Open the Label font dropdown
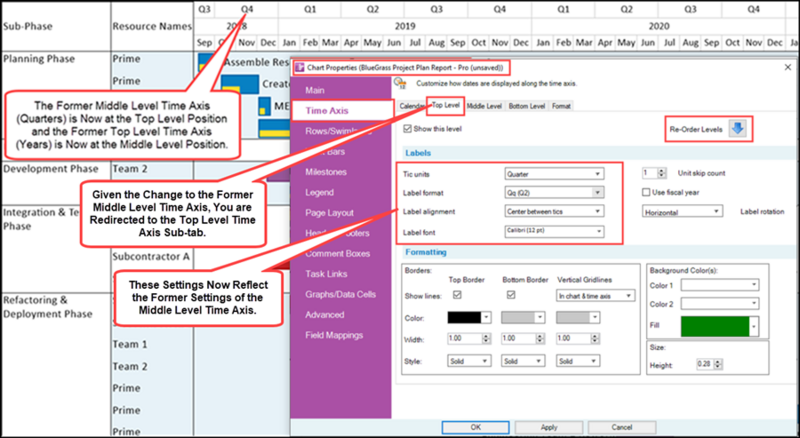Screen dimensions: 800x438 pos(554,231)
